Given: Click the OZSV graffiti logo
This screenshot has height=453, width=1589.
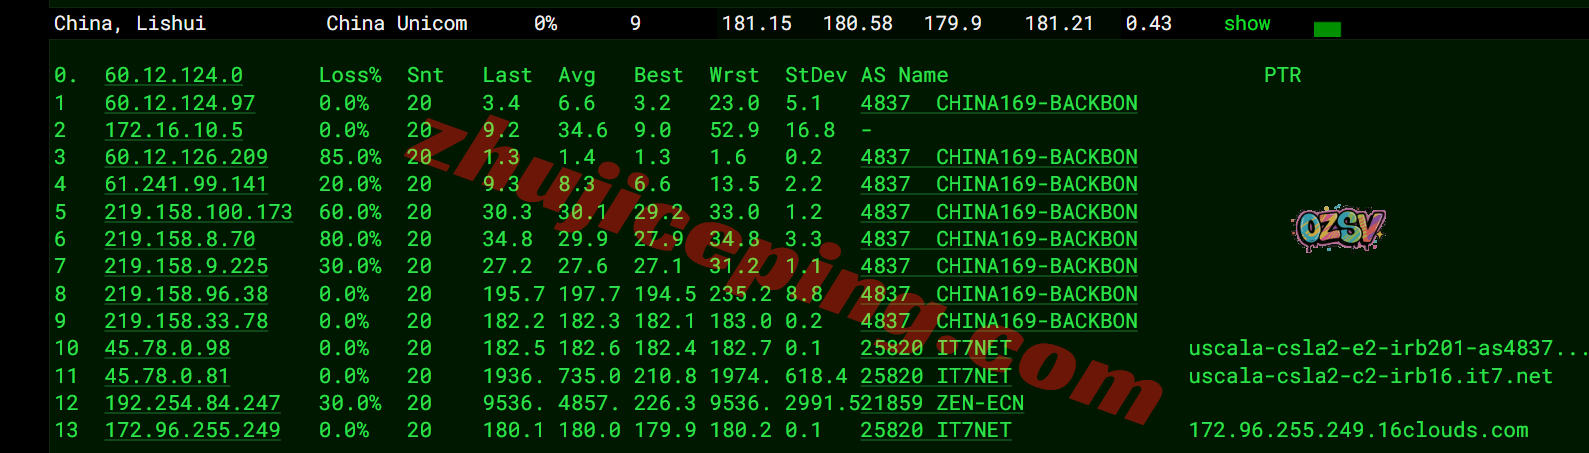Looking at the screenshot, I should coord(1338,229).
